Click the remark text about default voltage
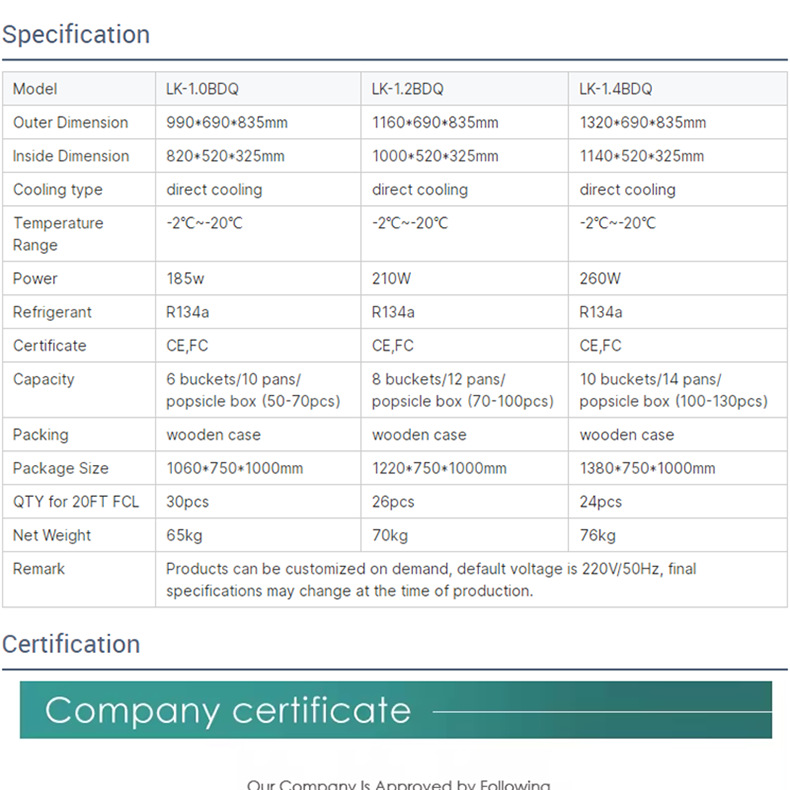 431,580
